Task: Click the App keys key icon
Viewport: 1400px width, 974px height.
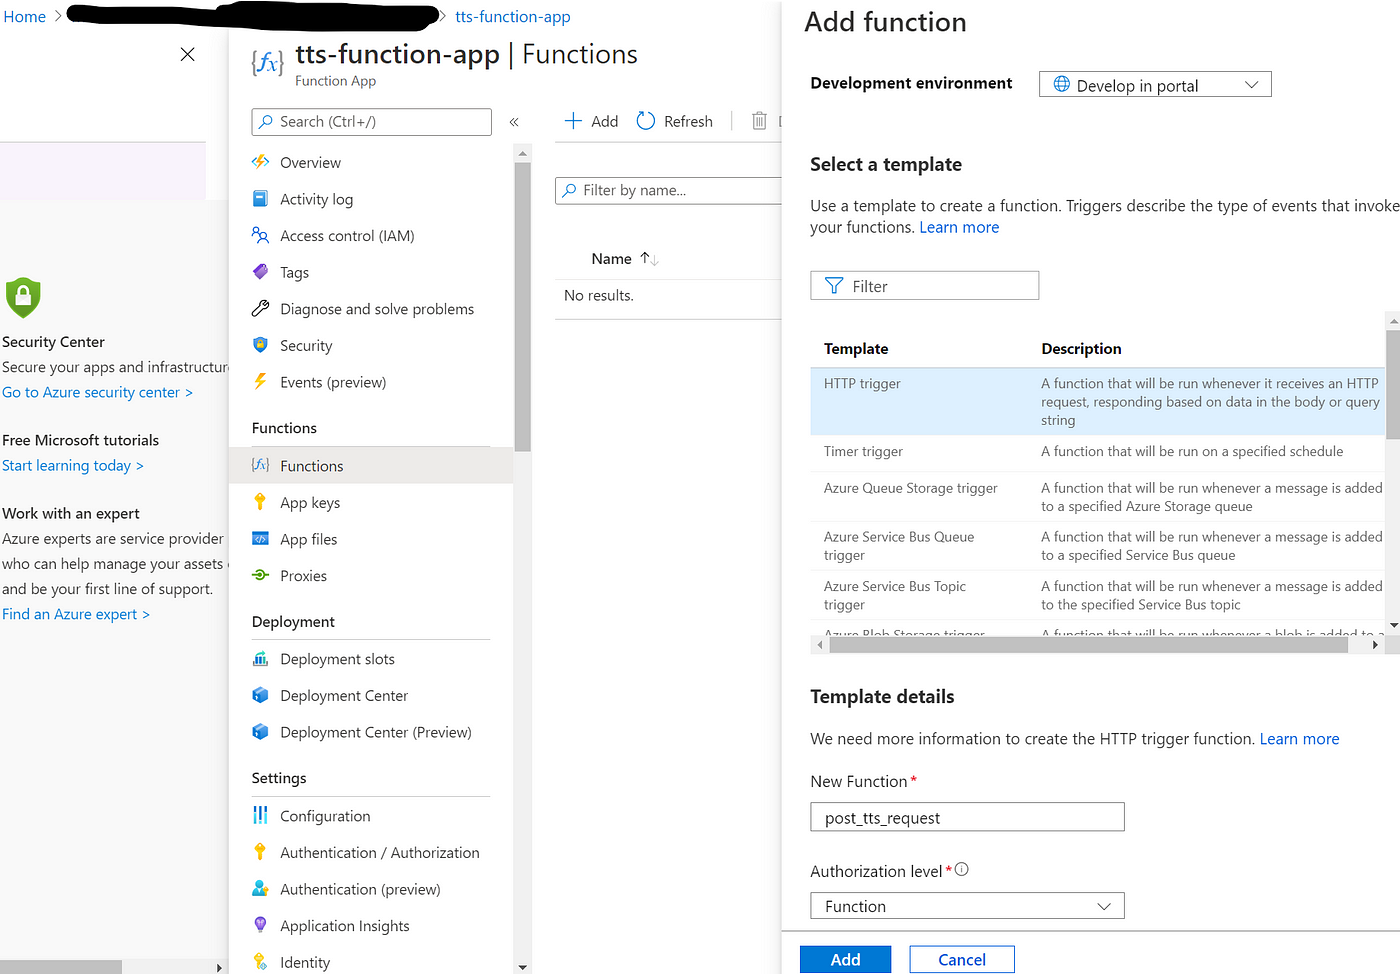Action: pyautogui.click(x=260, y=502)
